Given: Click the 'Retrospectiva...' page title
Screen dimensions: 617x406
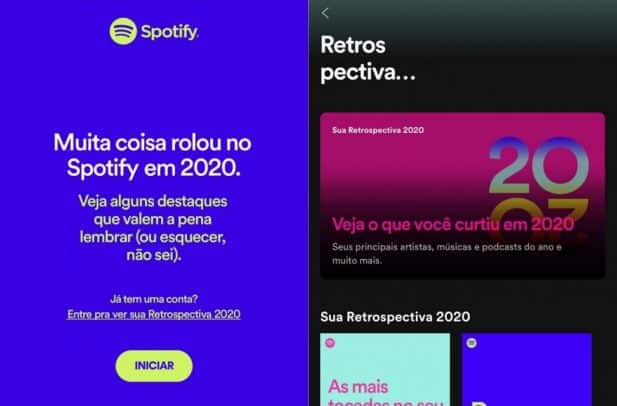Looking at the screenshot, I should pyautogui.click(x=368, y=58).
